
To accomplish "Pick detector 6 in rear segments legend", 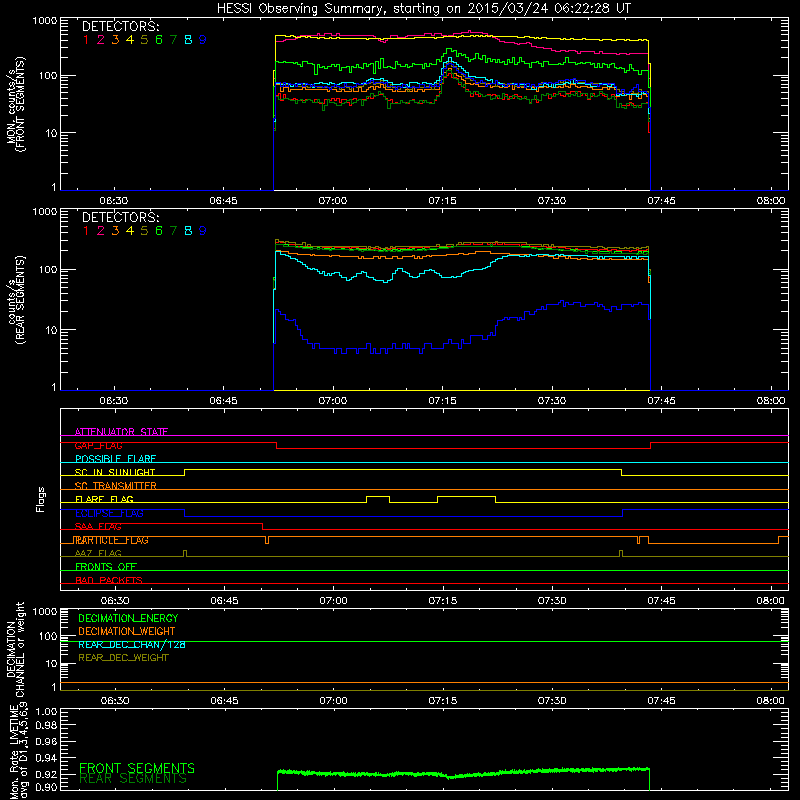I will 159,231.
